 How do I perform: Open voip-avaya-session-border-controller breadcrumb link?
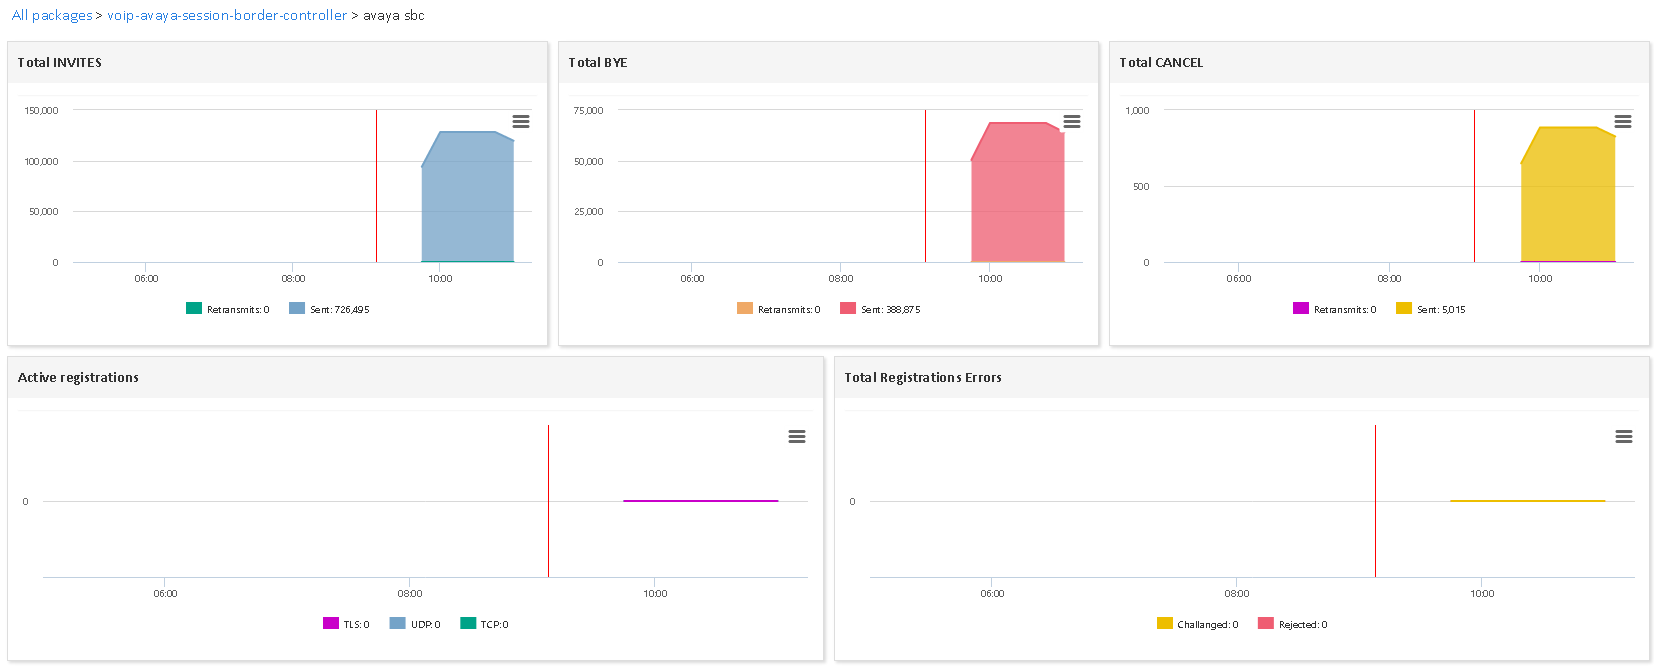(227, 16)
